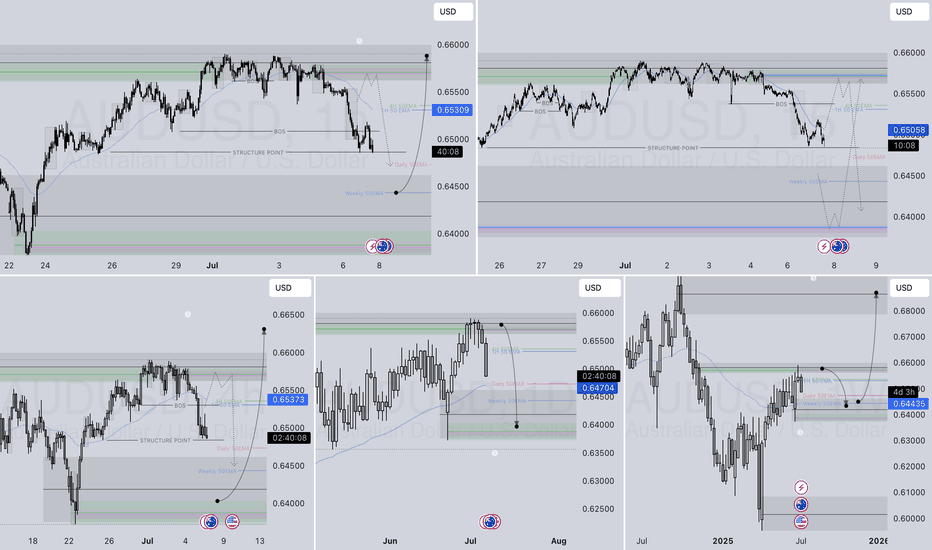
Task: Select the current price label 0.64704
Action: (x=598, y=388)
